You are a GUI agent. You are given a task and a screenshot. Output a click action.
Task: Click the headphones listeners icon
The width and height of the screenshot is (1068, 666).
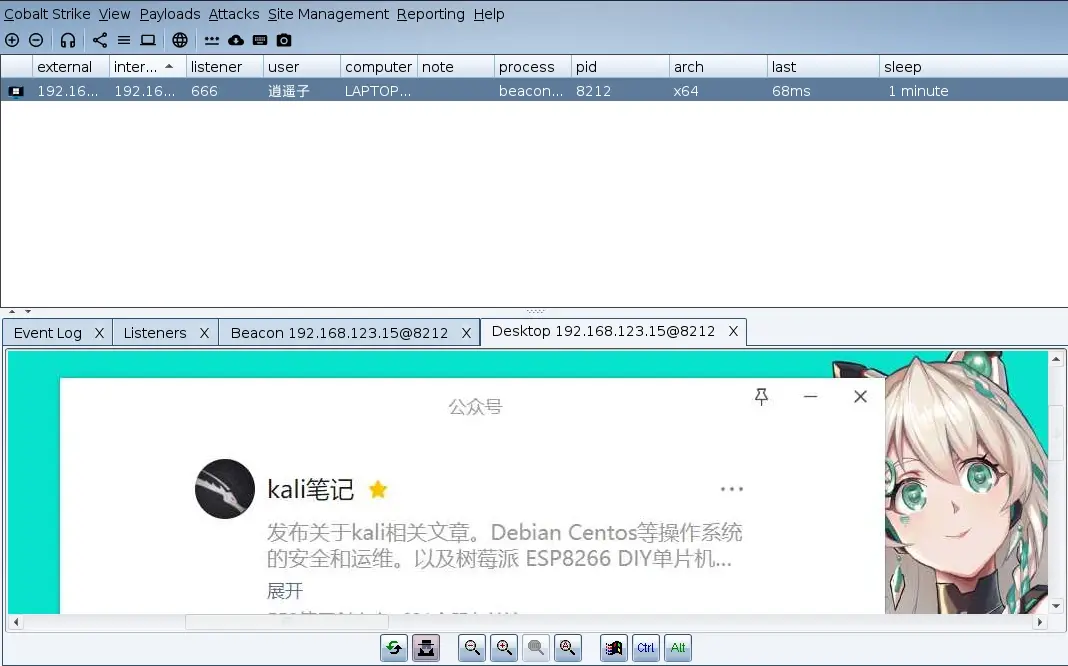[x=67, y=40]
